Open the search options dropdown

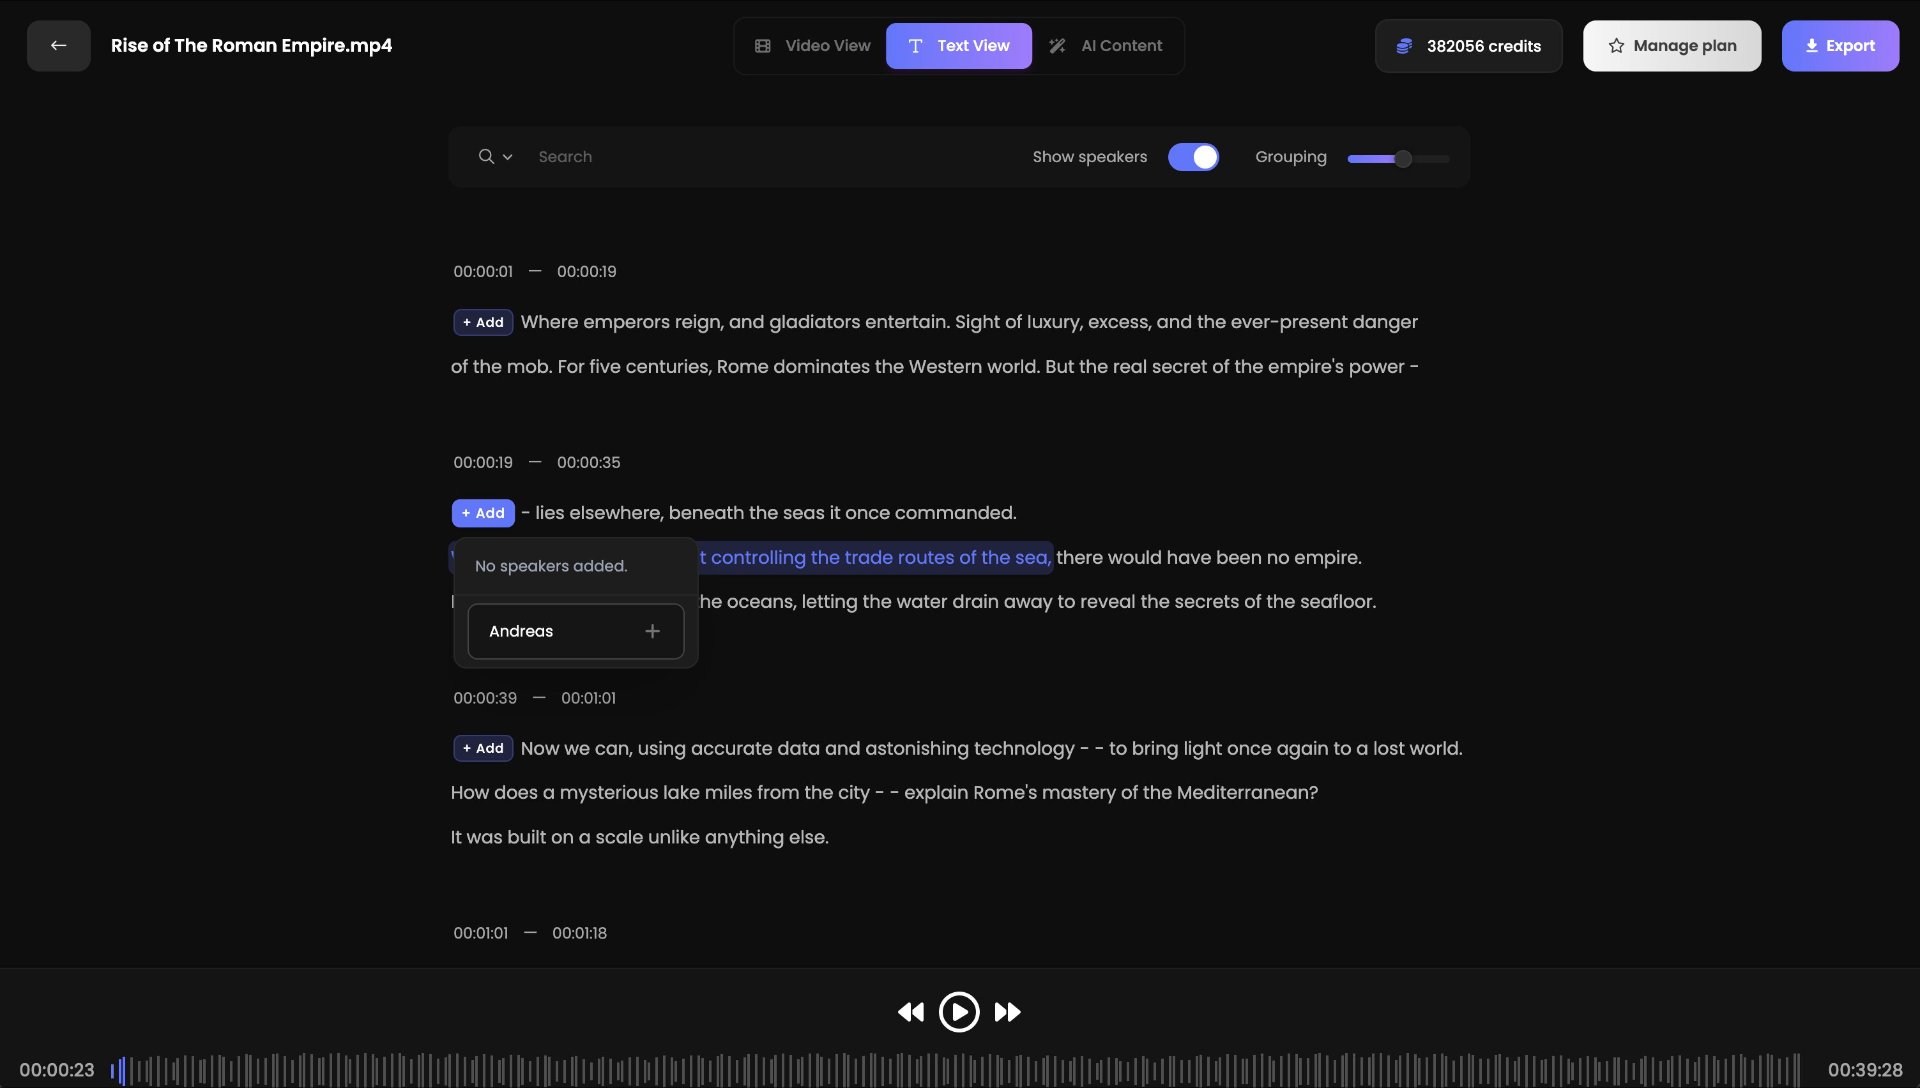495,157
